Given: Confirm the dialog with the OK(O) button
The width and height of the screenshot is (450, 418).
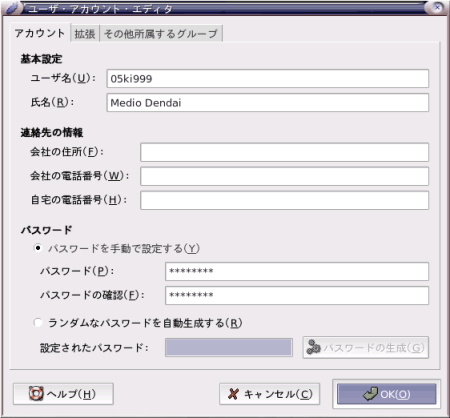Looking at the screenshot, I should [386, 394].
